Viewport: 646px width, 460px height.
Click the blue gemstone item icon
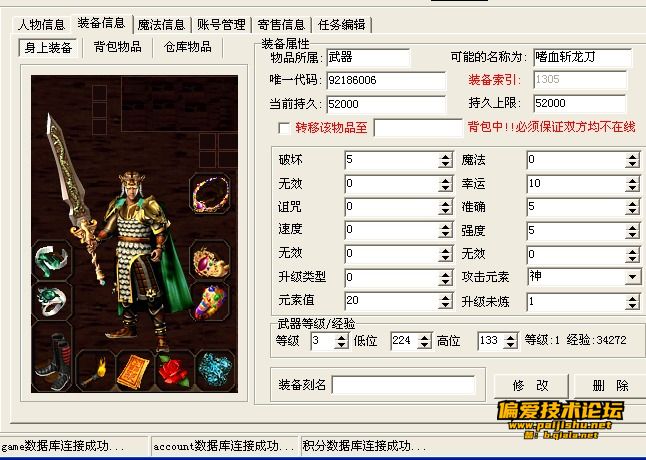(215, 371)
